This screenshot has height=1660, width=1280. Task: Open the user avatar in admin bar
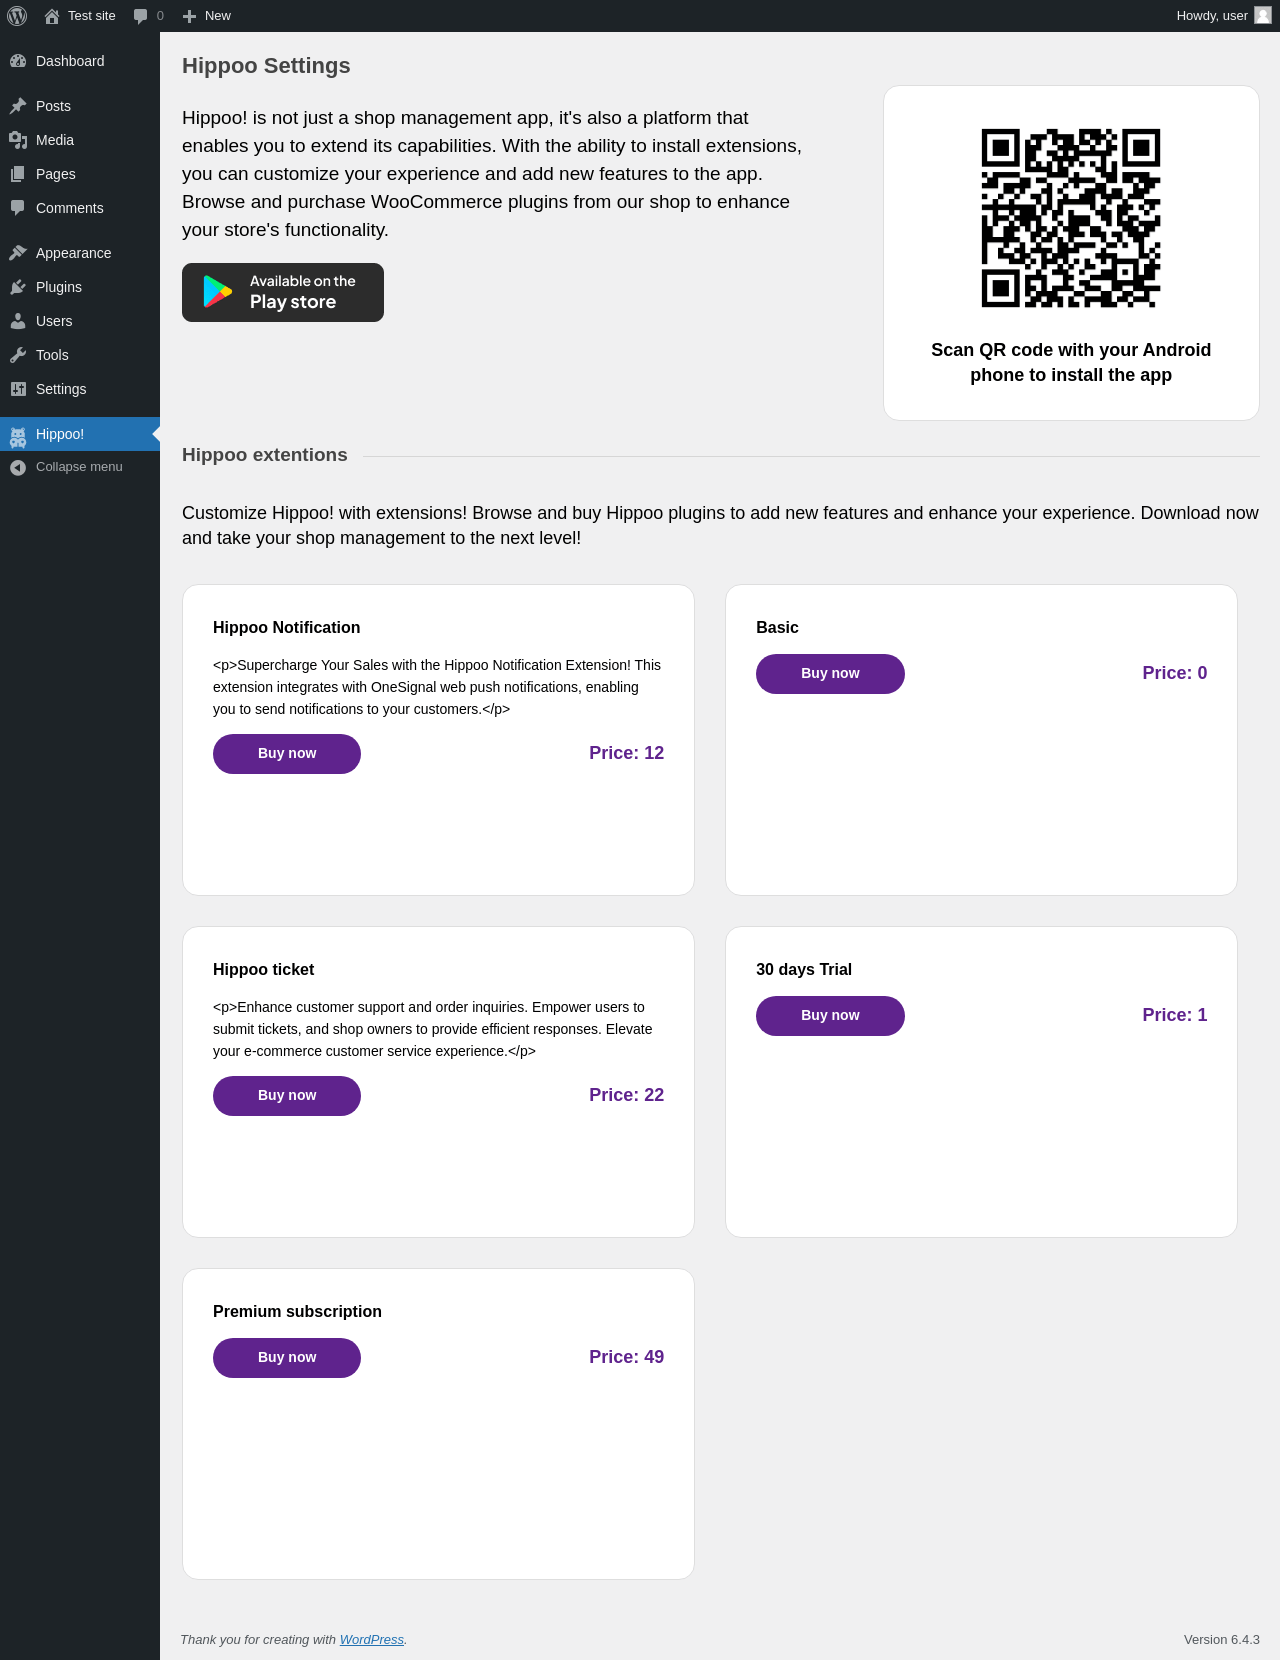tap(1263, 15)
